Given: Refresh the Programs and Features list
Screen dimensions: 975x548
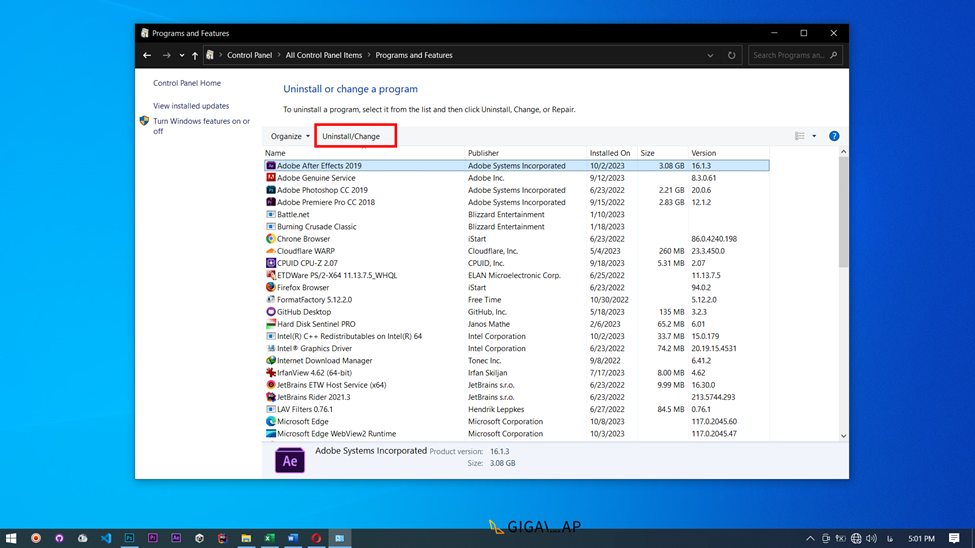Looking at the screenshot, I should 731,55.
